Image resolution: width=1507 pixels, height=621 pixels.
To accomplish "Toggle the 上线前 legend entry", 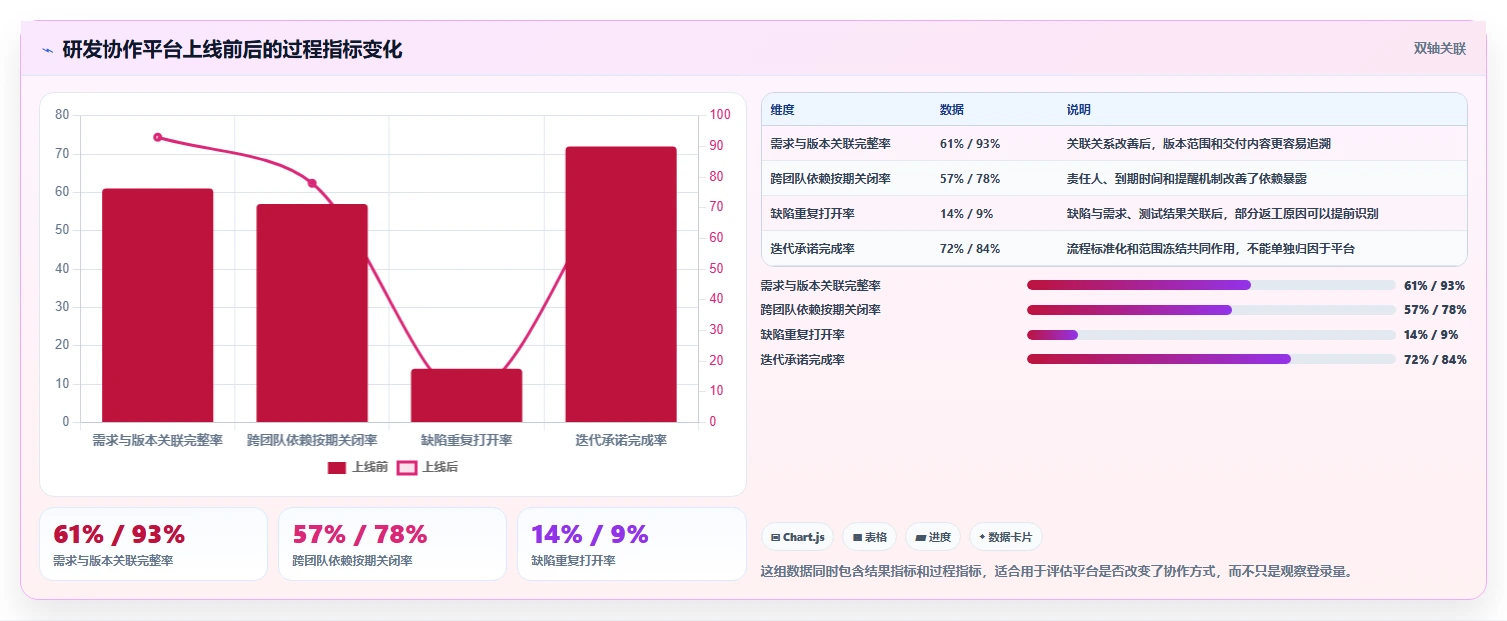I will click(x=358, y=467).
